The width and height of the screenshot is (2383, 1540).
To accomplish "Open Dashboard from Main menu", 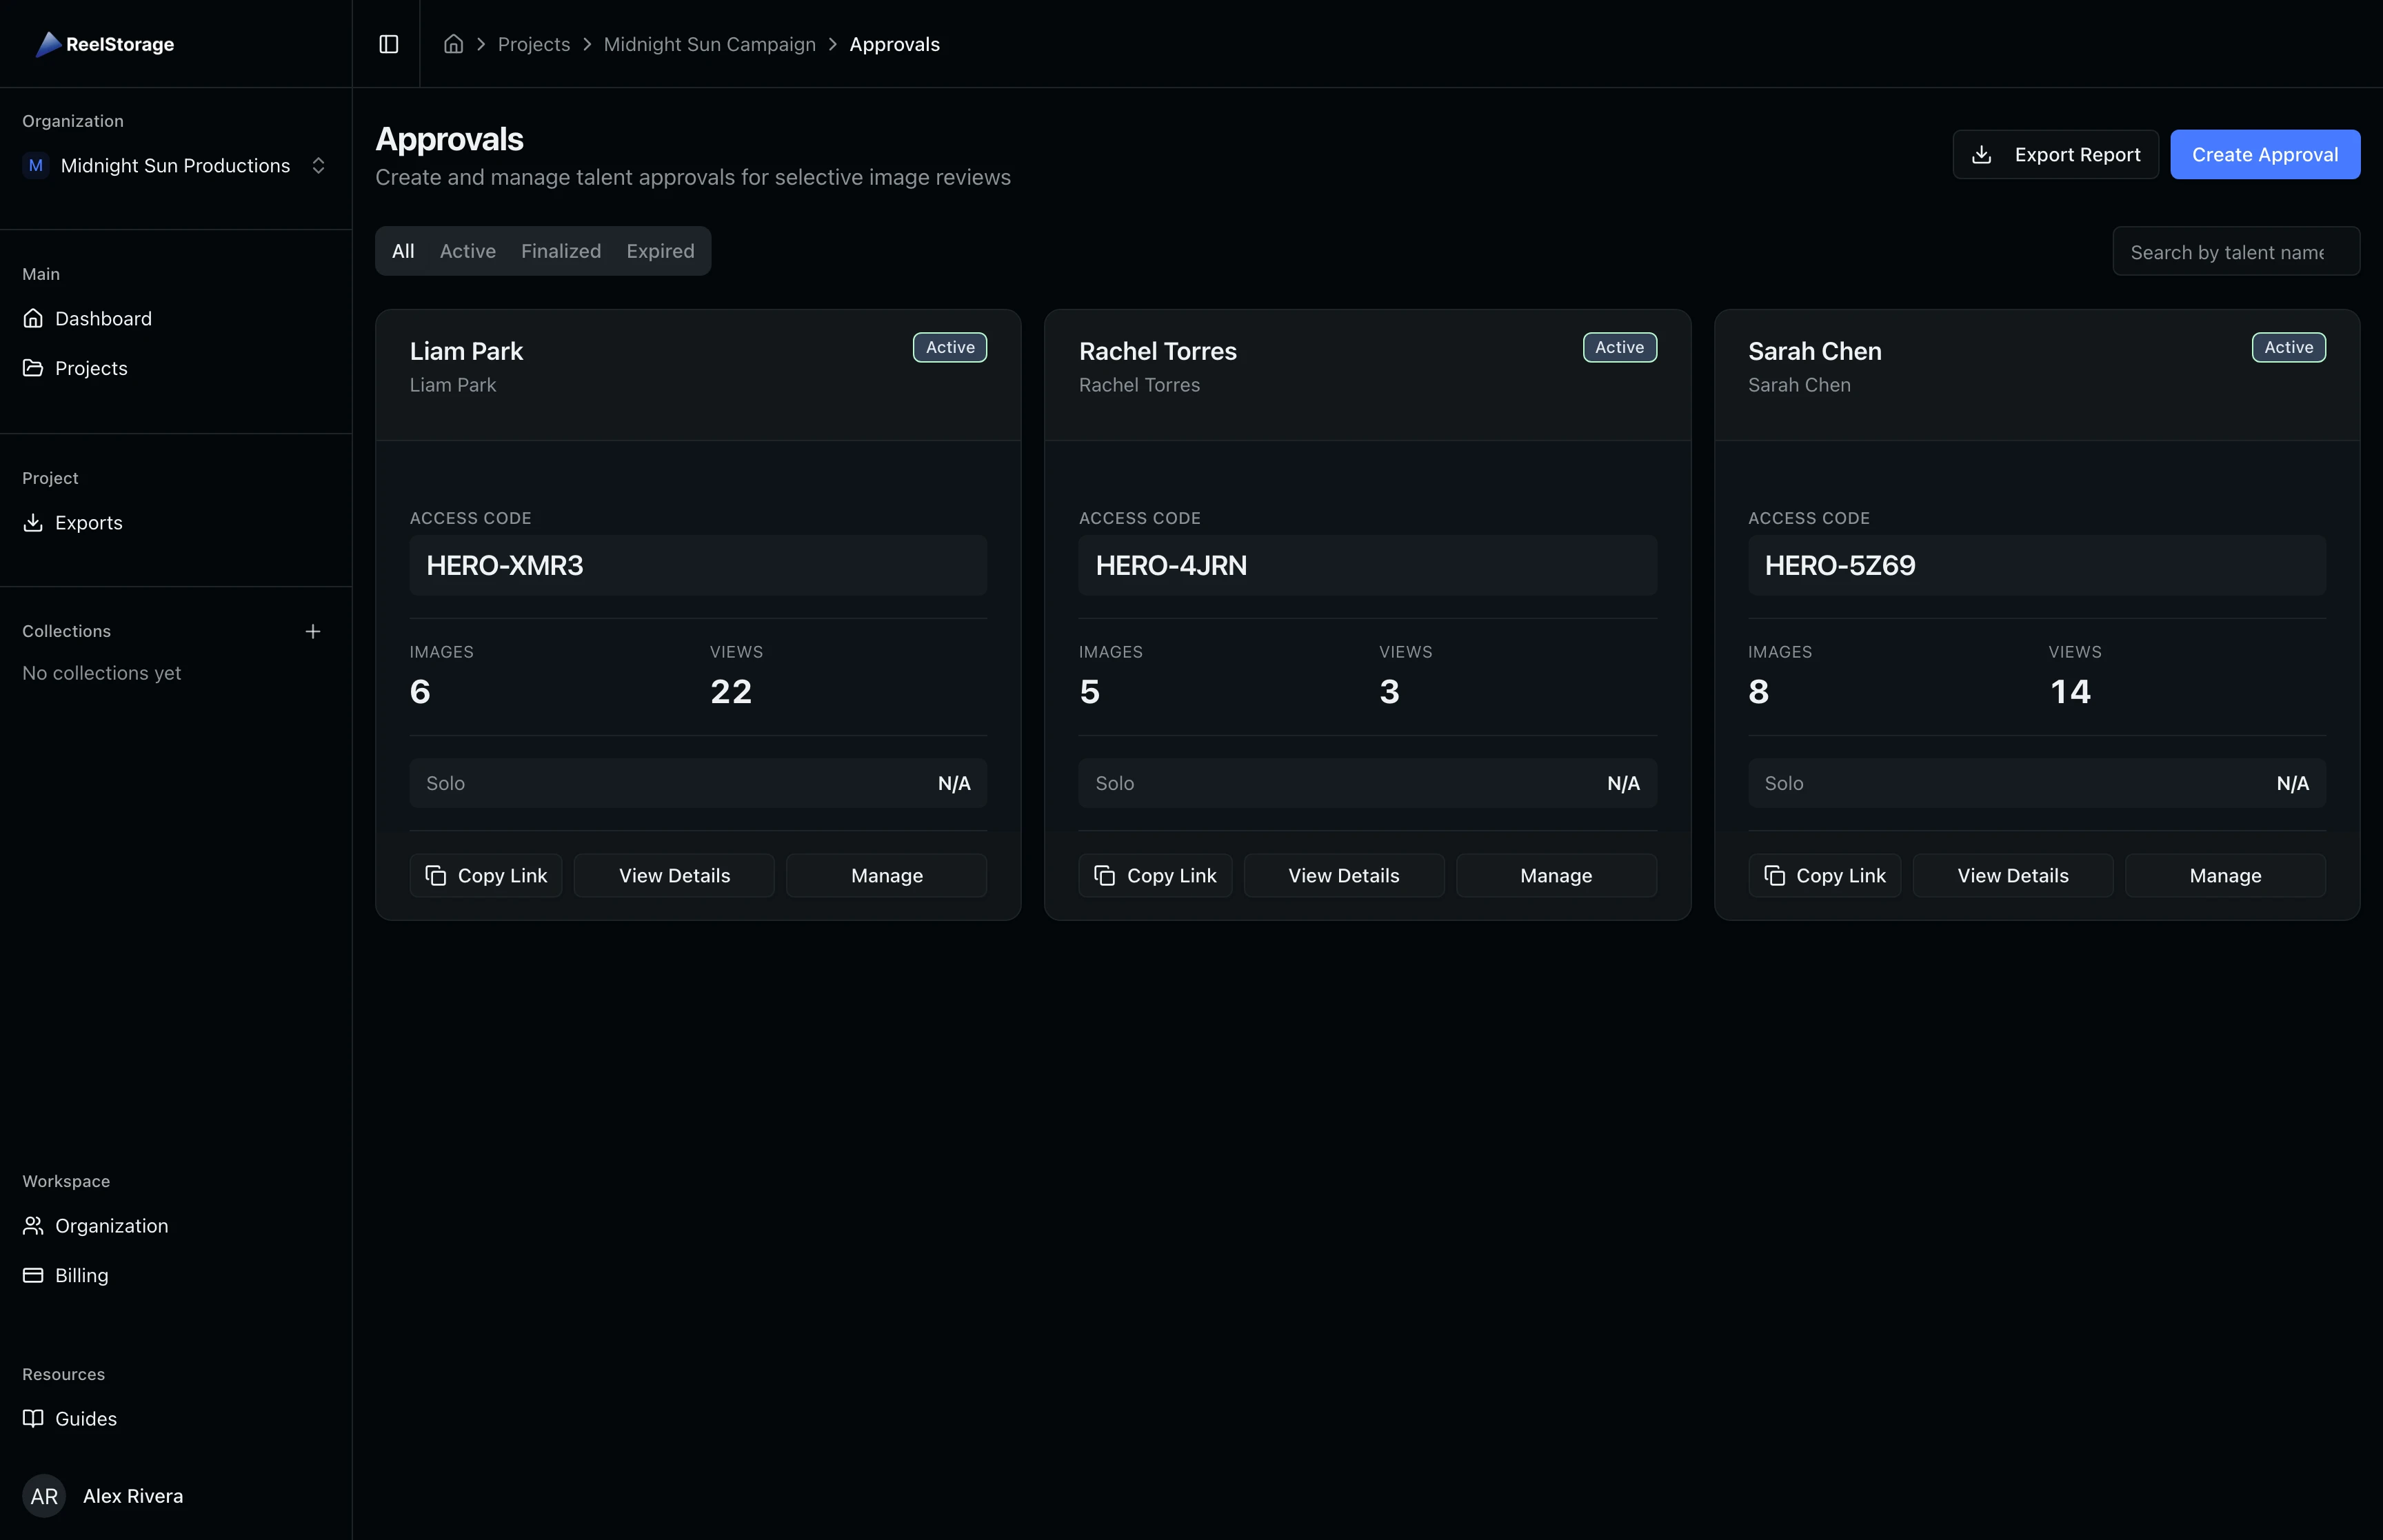I will click(103, 319).
